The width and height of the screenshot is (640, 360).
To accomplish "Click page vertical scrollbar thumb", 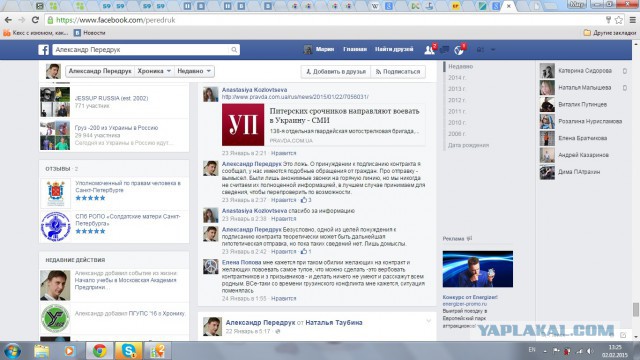I will (636, 309).
